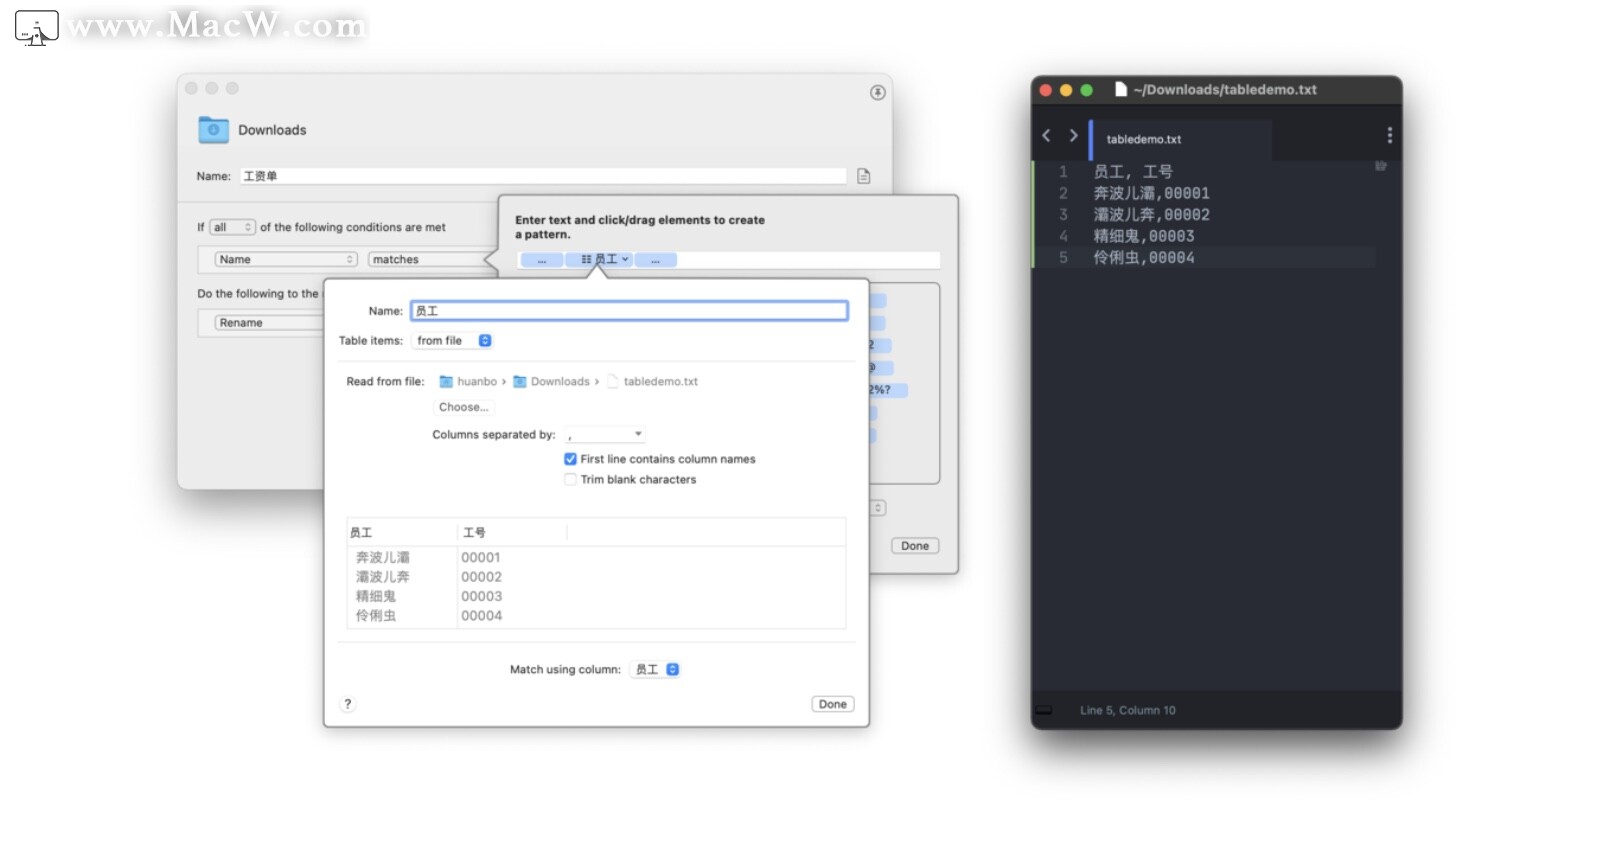Open the 'matches' condition operator dropdown

coord(432,259)
